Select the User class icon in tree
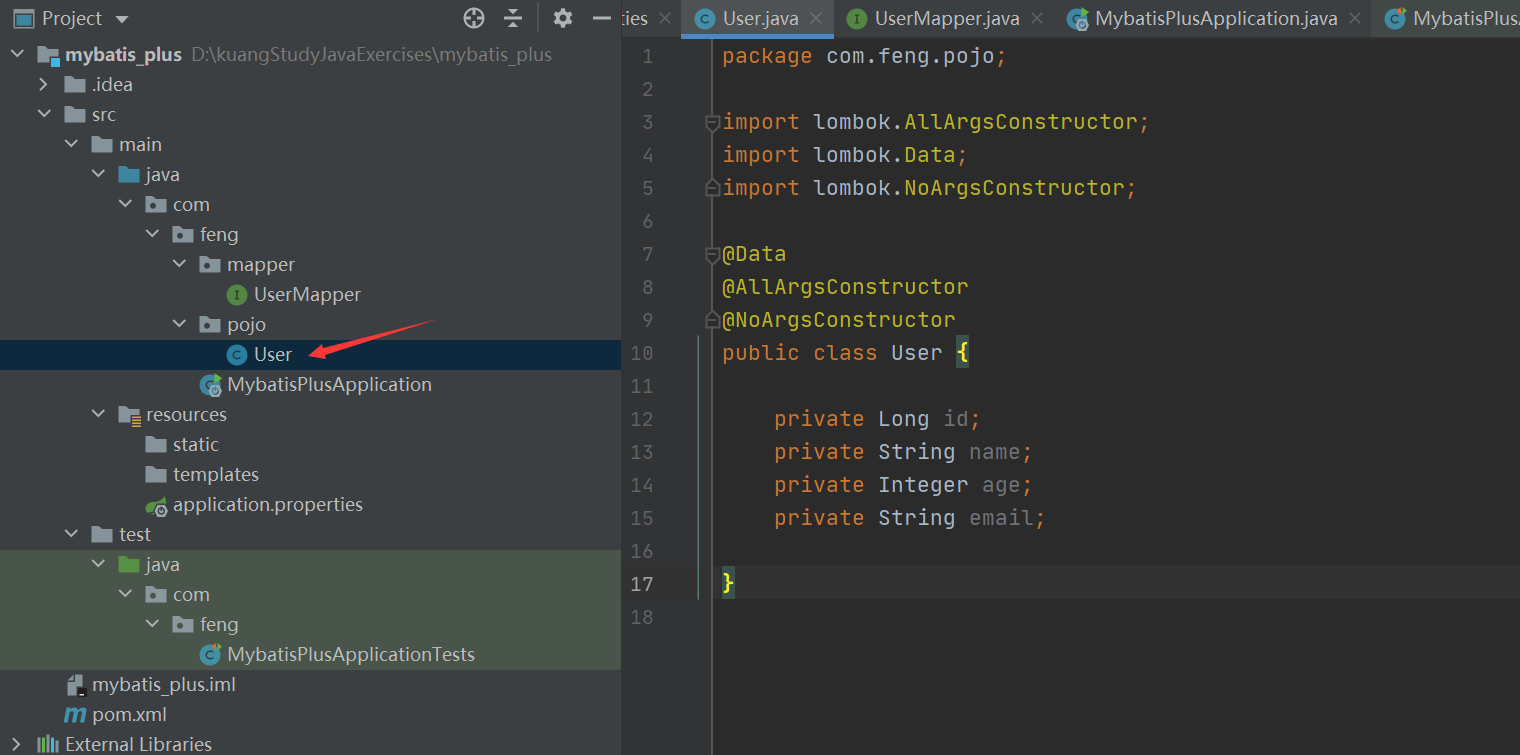Image resolution: width=1520 pixels, height=755 pixels. [237, 354]
